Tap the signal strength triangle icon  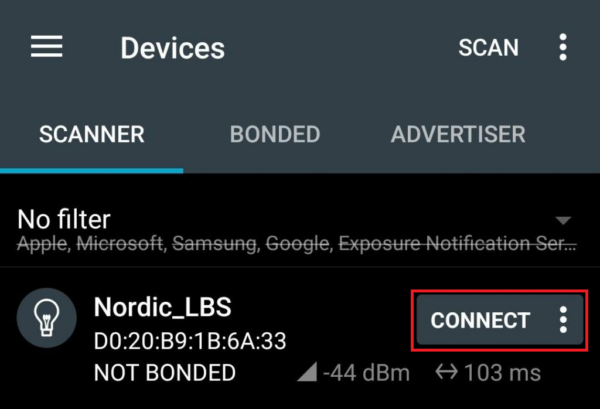point(307,372)
